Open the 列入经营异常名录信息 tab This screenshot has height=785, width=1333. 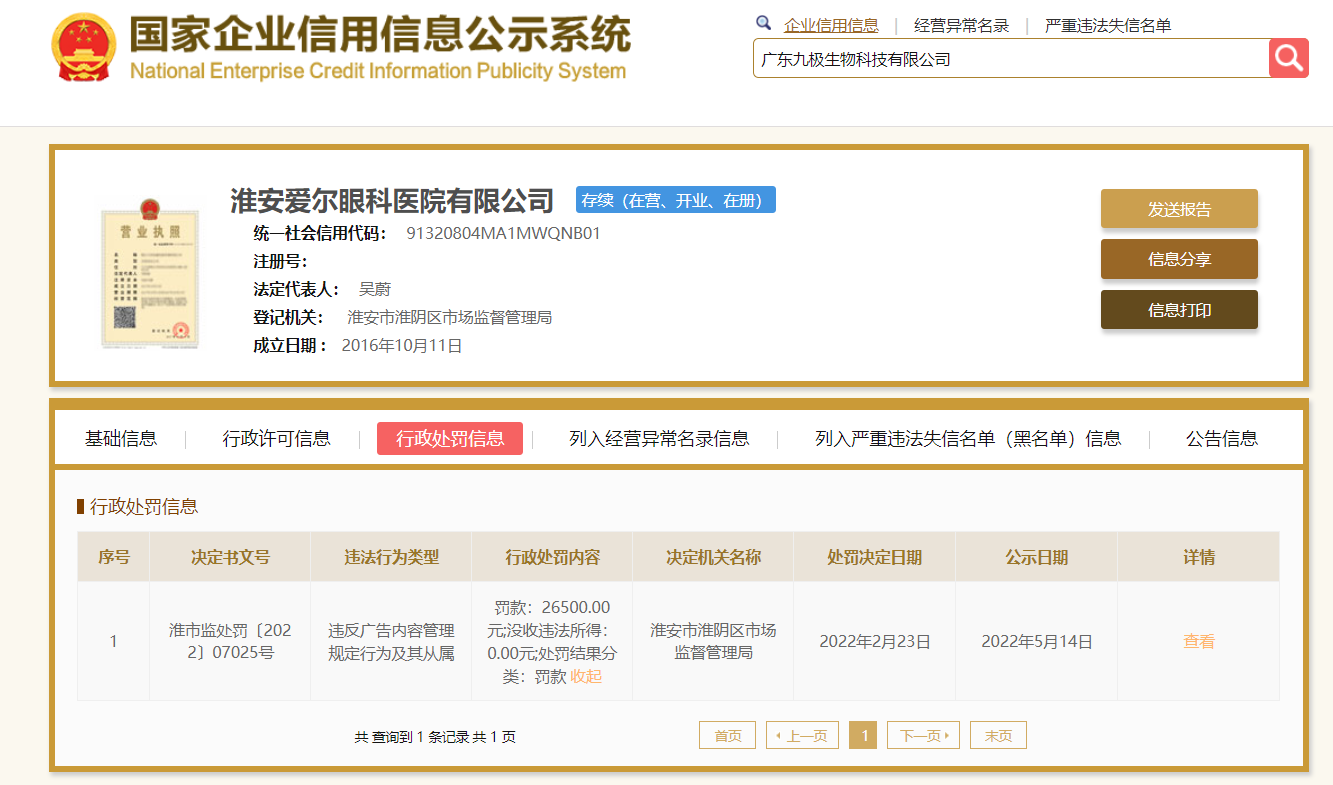[x=659, y=438]
